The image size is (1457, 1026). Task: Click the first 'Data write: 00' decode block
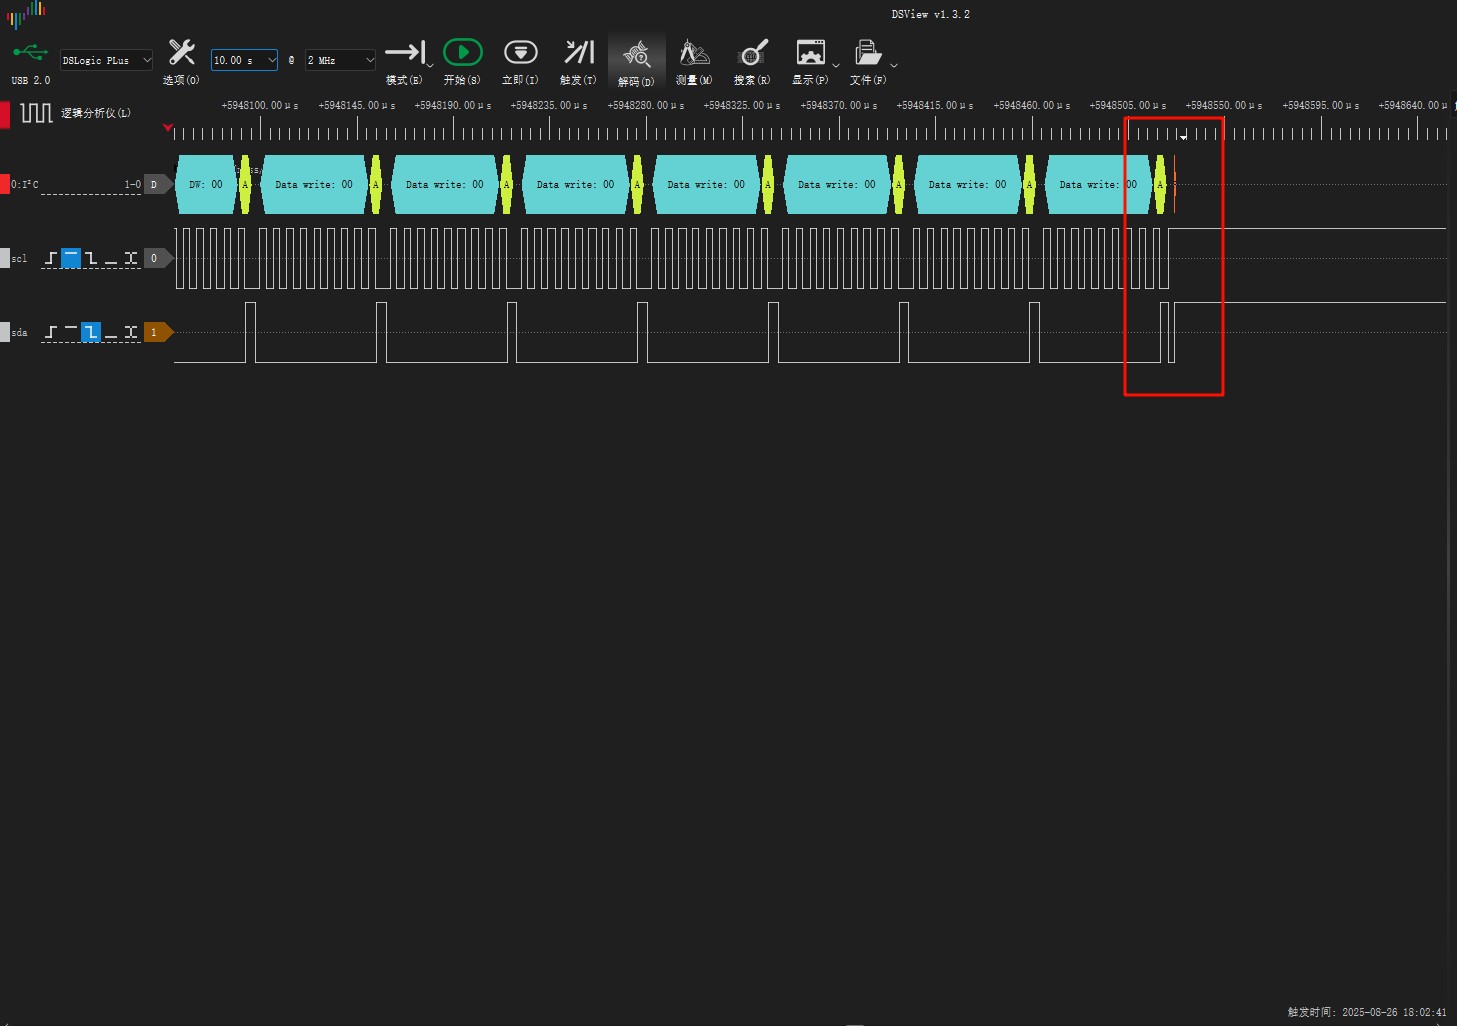(x=314, y=184)
